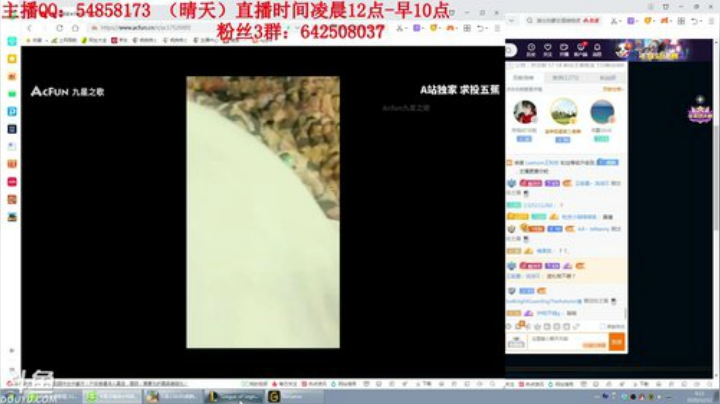
Task: Click the yellow shield extension dropdown
Action: pos(434,28)
